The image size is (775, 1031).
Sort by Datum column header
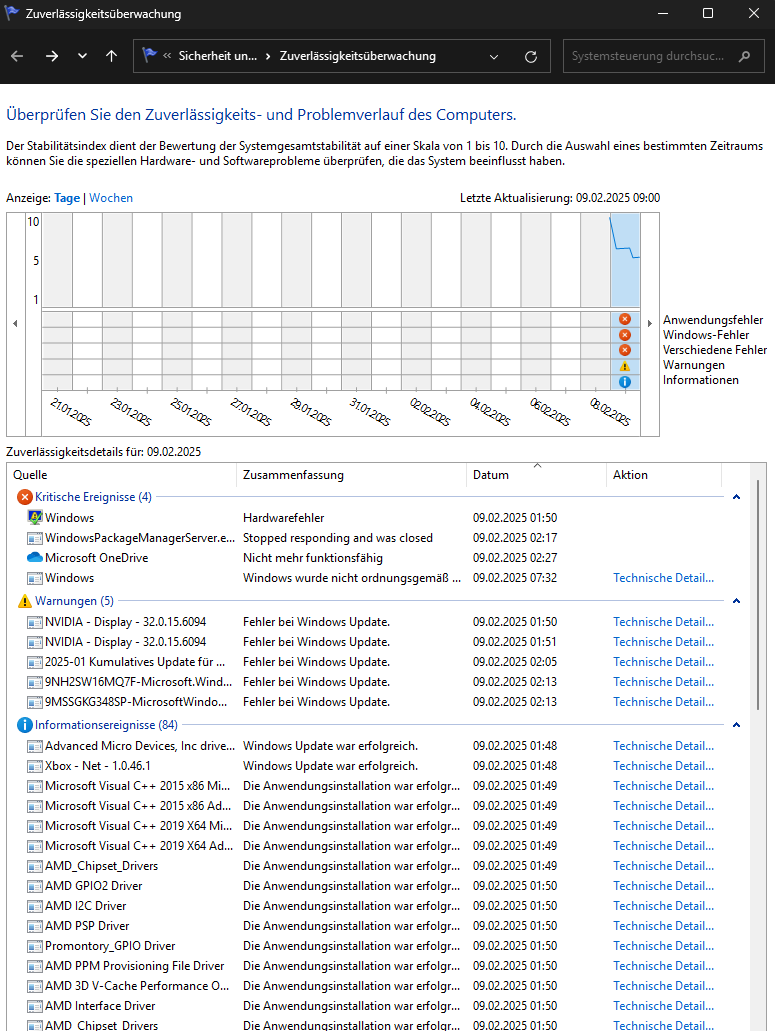pos(536,475)
